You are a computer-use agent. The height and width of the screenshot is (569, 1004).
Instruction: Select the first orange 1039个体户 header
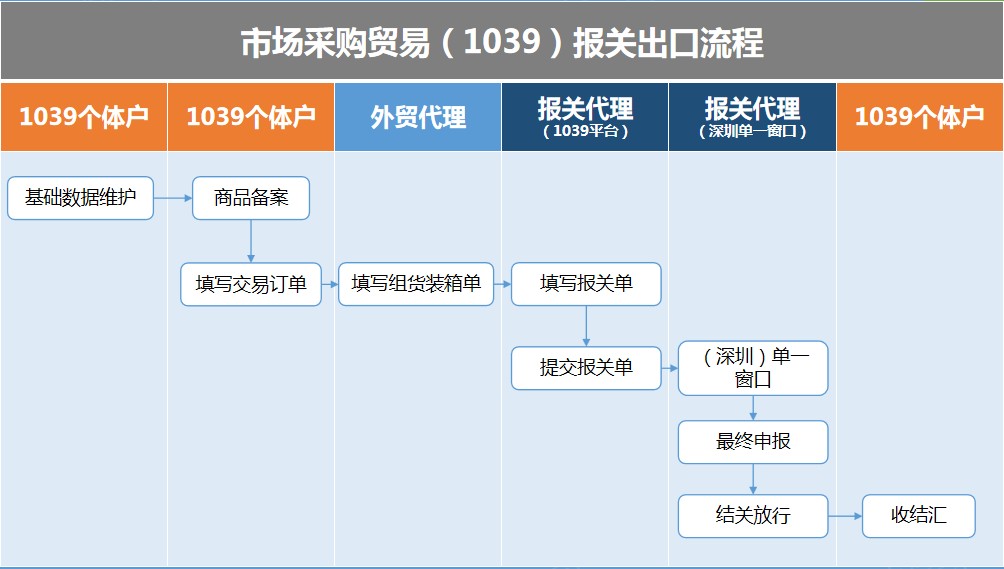[84, 117]
